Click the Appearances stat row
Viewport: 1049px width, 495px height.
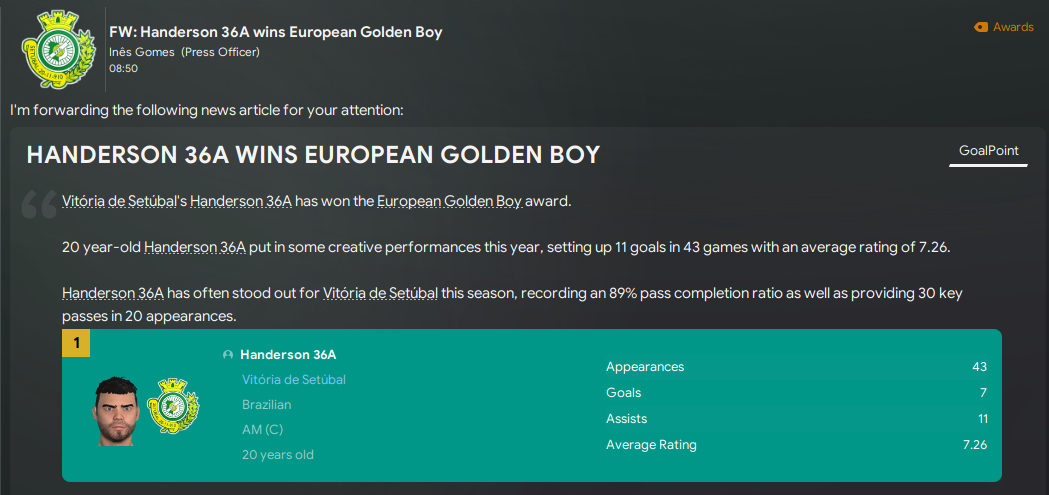796,367
